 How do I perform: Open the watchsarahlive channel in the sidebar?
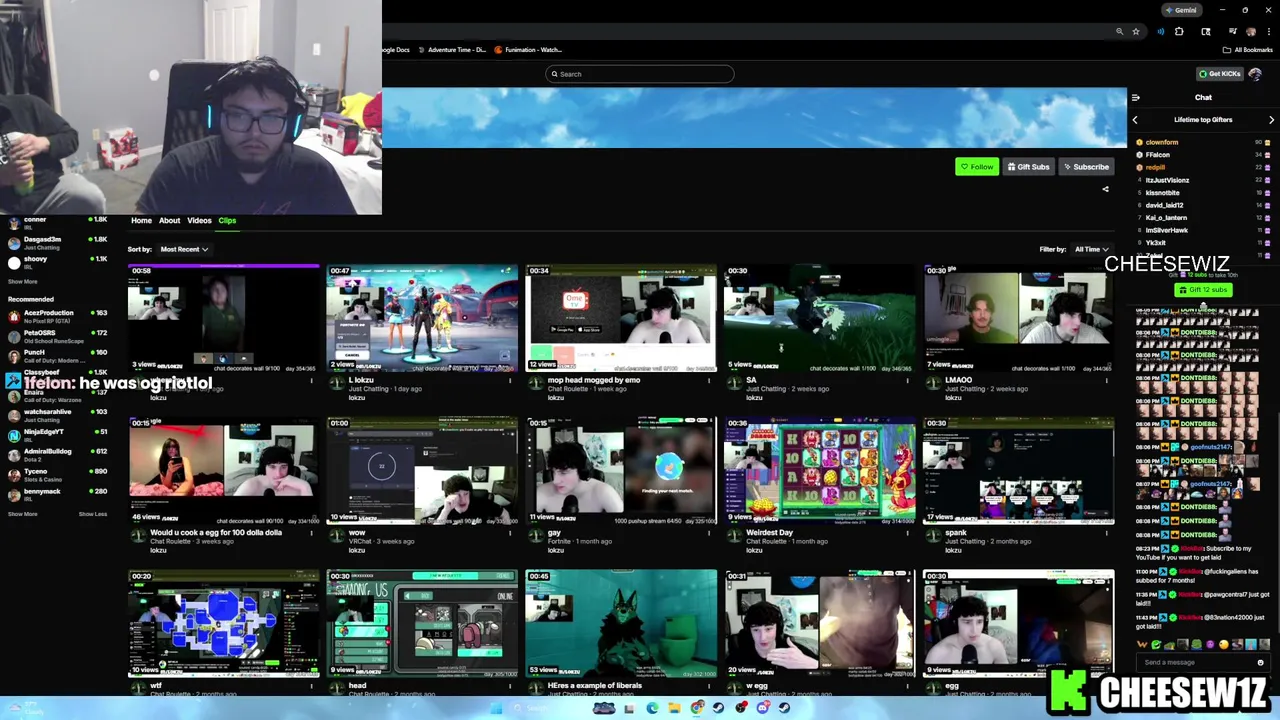57,415
